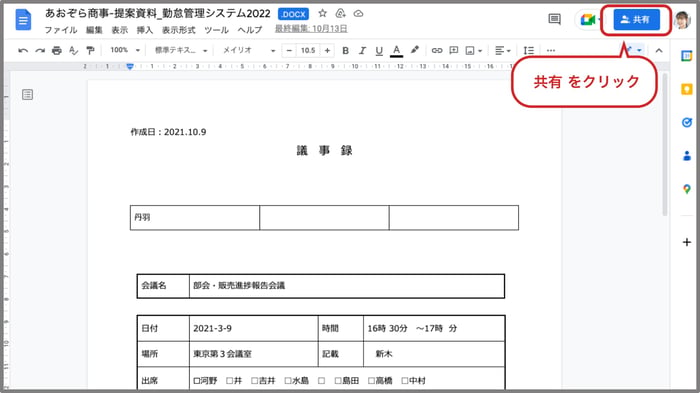Undo the last action

point(23,50)
